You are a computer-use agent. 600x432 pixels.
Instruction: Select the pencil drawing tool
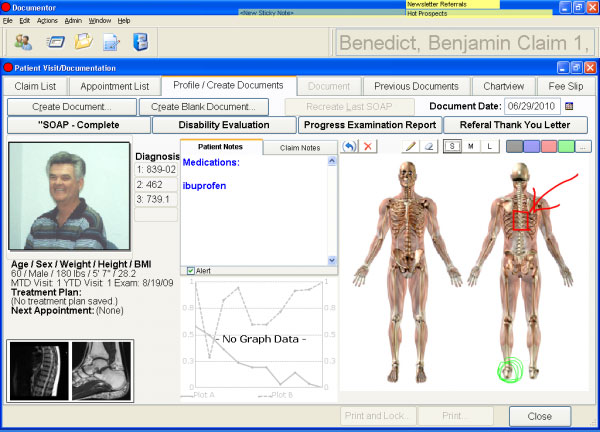click(x=411, y=146)
